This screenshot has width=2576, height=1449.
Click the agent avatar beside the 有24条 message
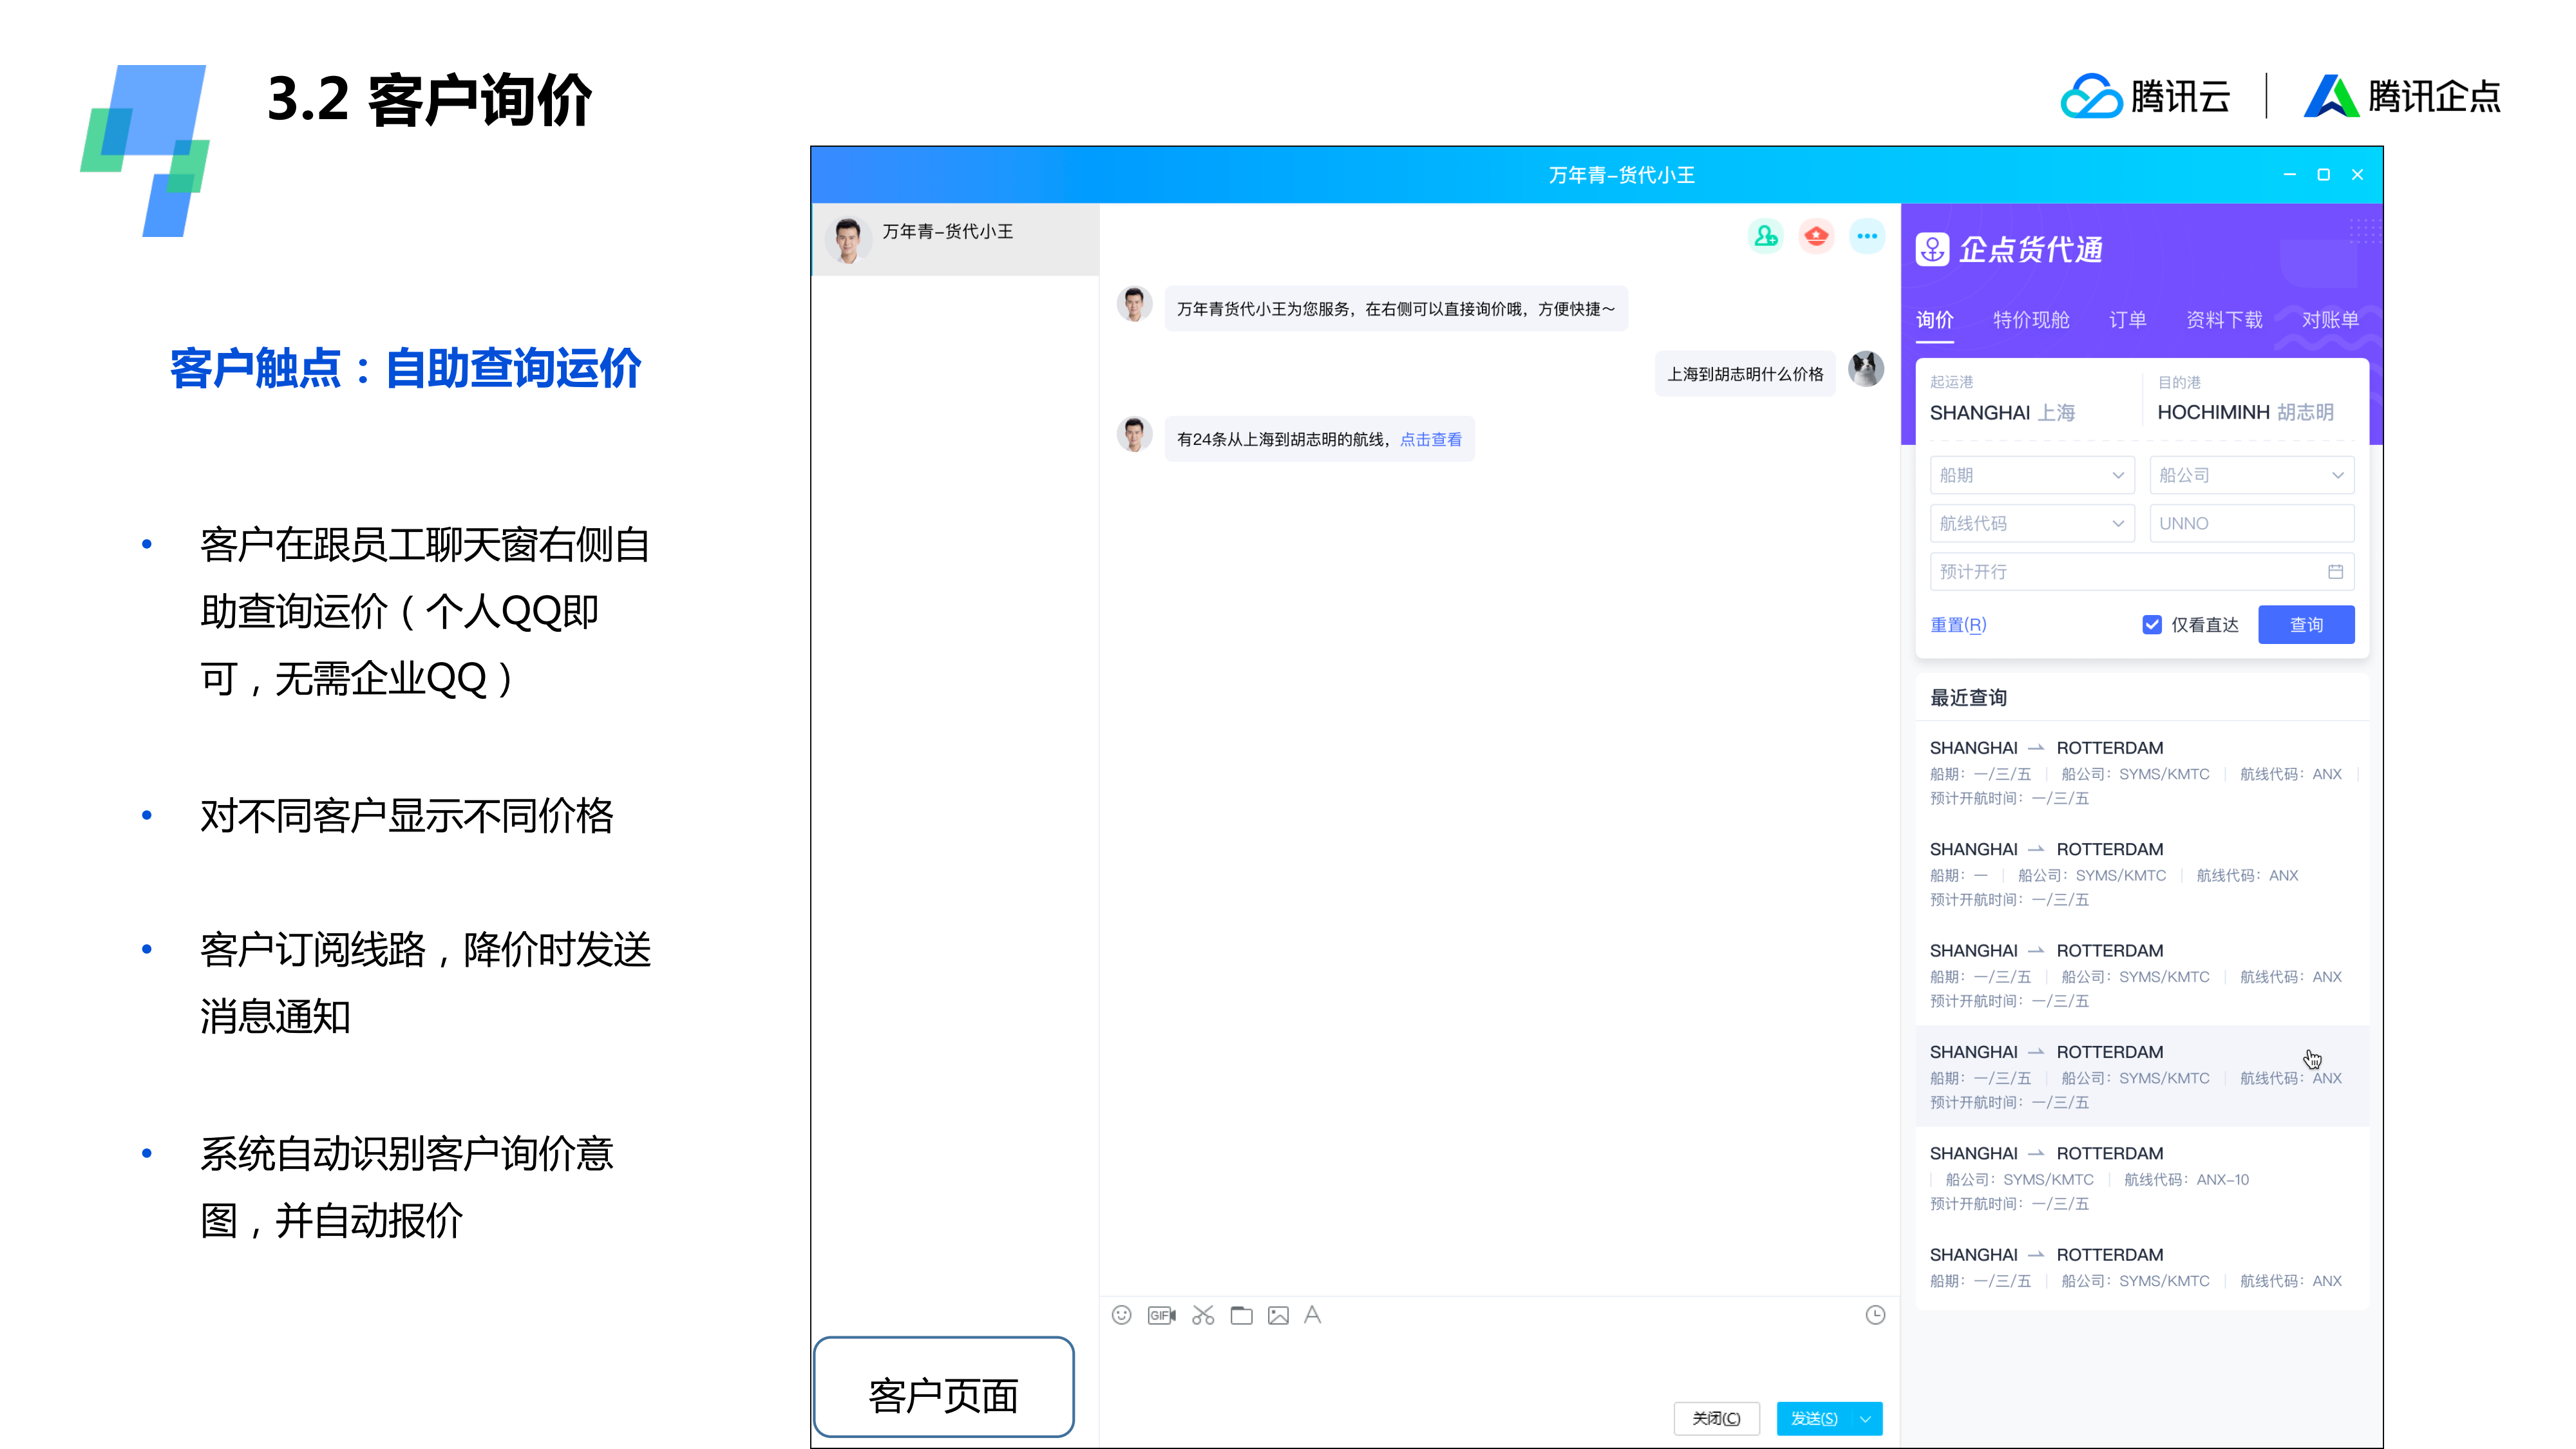[x=1134, y=434]
